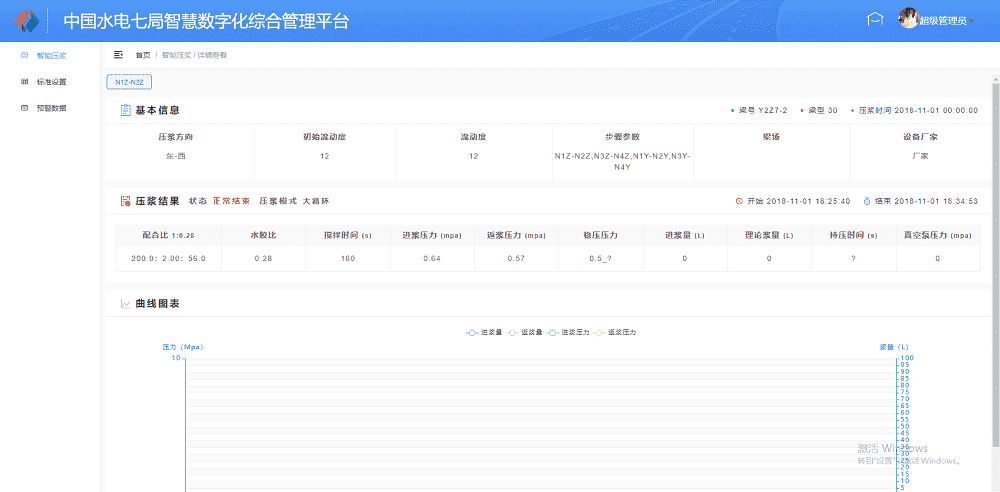Click the home icon in the top bar

[875, 20]
